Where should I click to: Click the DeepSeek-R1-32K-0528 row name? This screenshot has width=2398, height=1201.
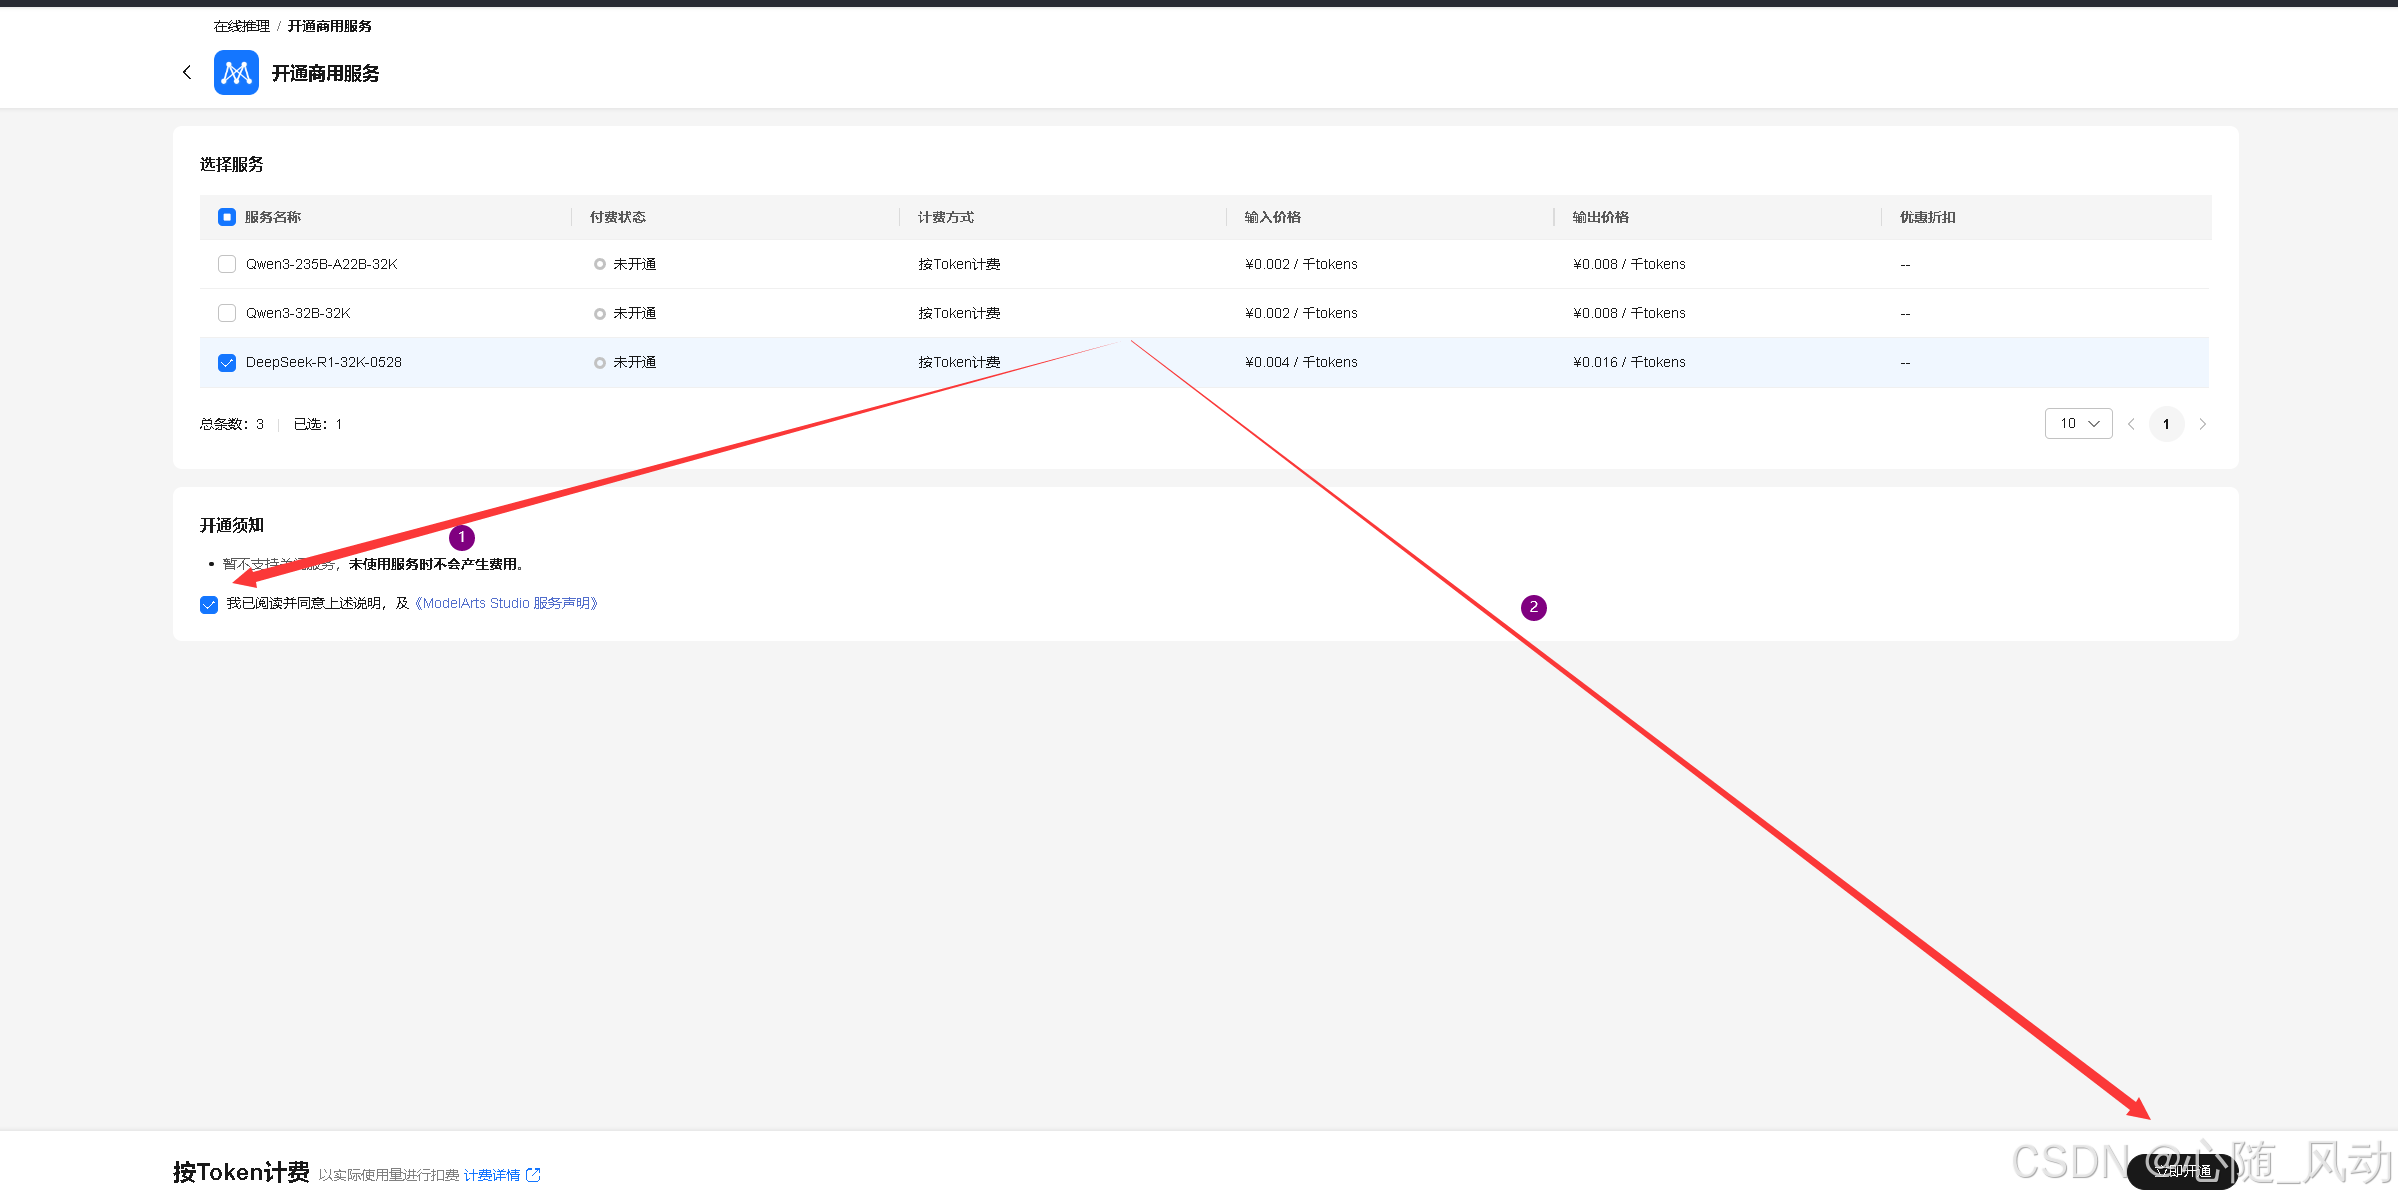click(x=324, y=362)
